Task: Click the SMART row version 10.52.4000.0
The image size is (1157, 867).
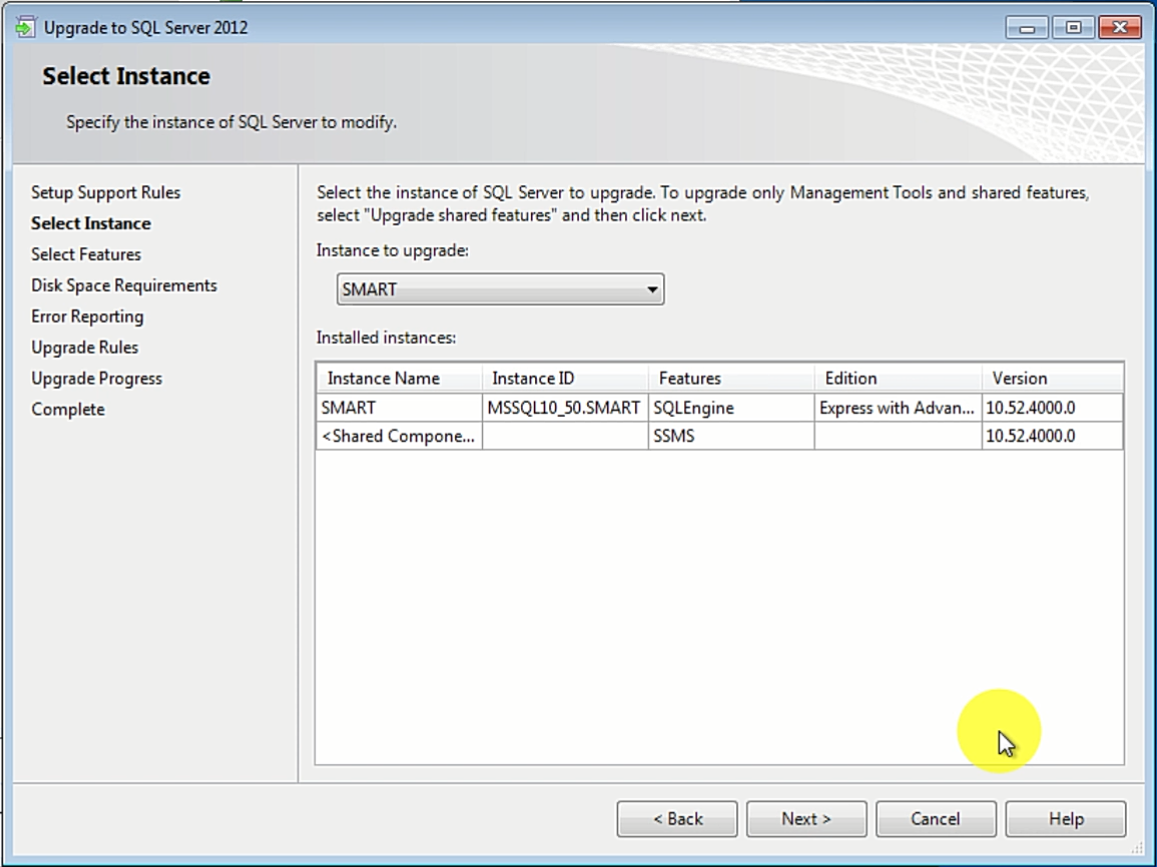Action: tap(1052, 408)
